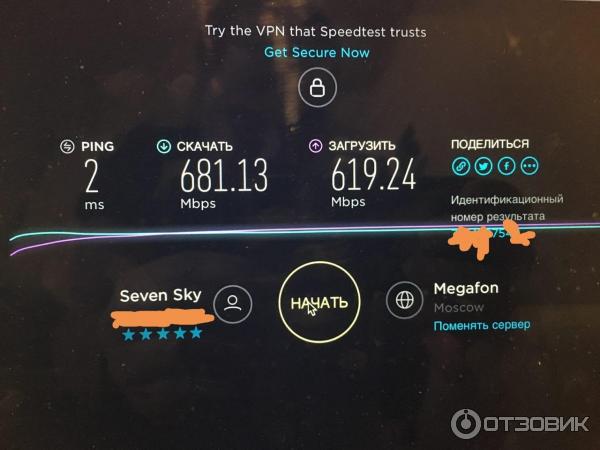Click the lock VPN icon
This screenshot has width=600, height=450.
coord(317,87)
